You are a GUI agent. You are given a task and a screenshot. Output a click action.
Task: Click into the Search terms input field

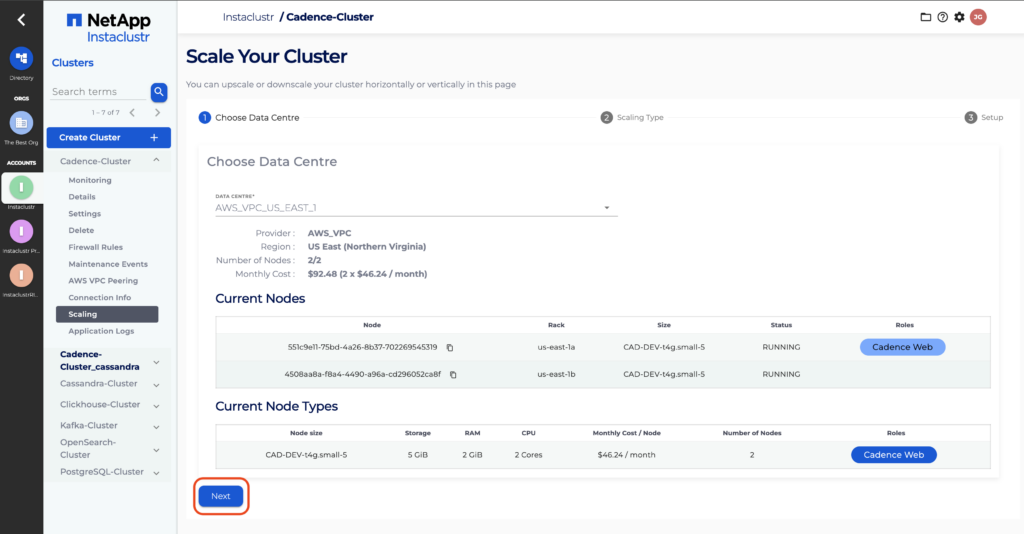coord(98,92)
